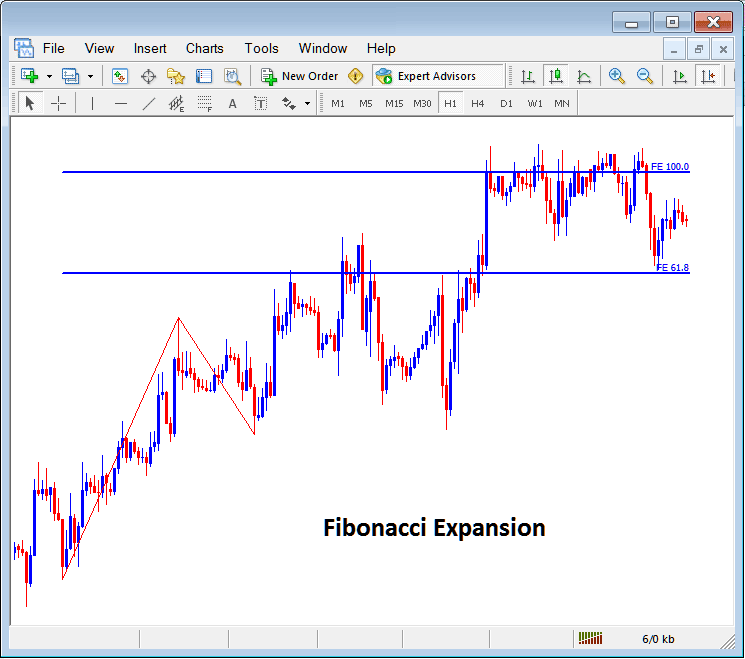This screenshot has width=745, height=659.
Task: Open the Market Watch window icon
Action: (120, 76)
